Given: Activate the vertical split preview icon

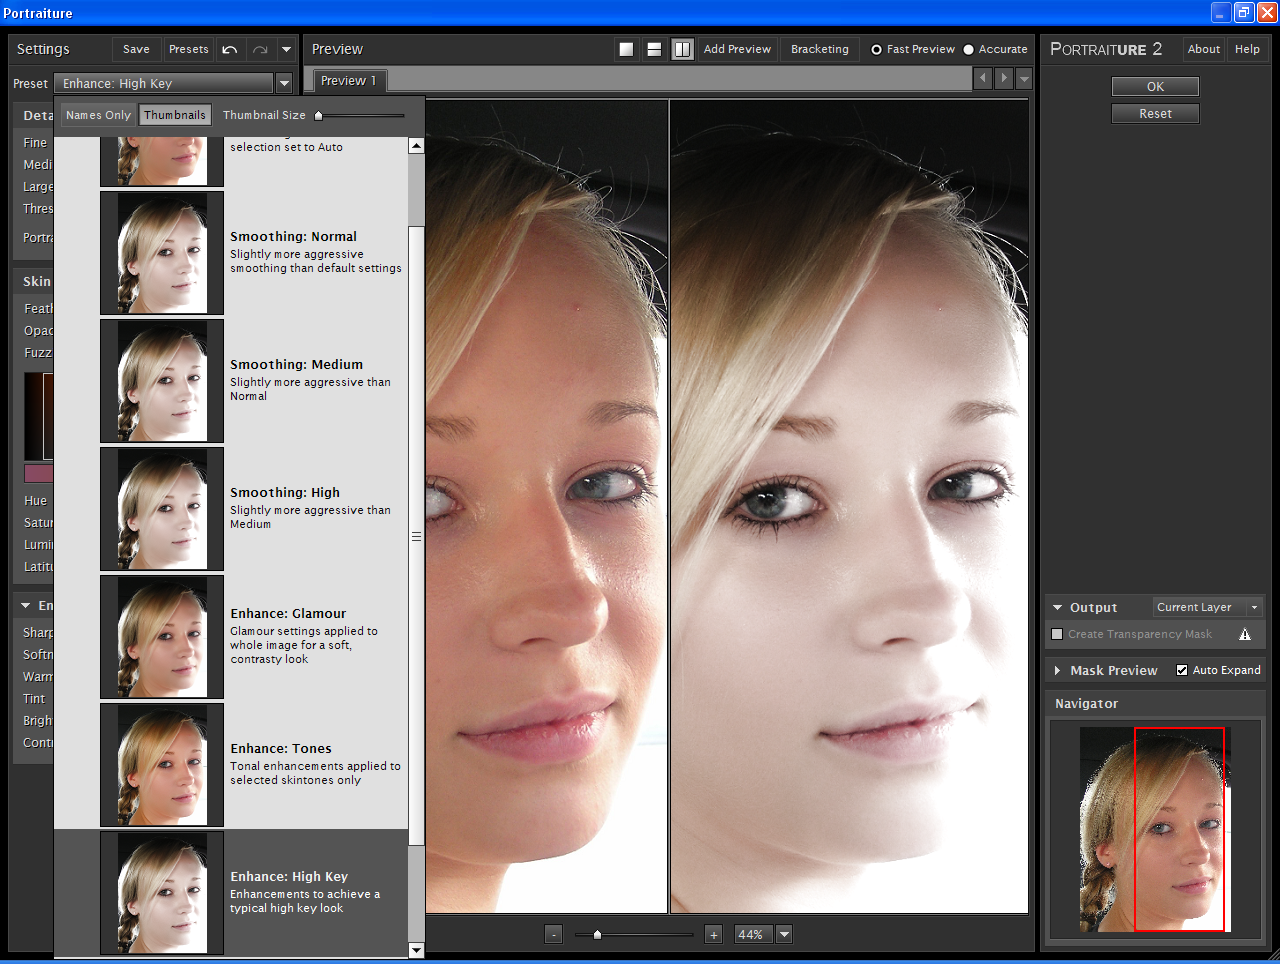Looking at the screenshot, I should coord(683,48).
